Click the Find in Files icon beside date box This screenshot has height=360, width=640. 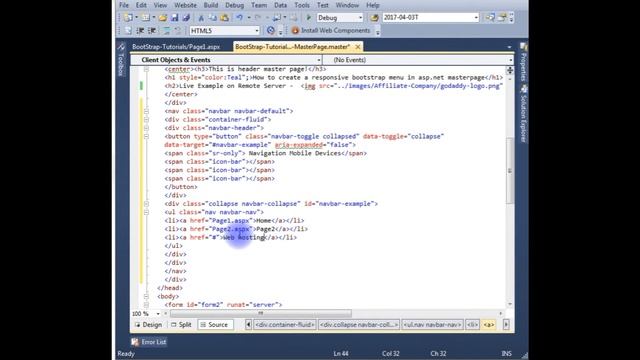tap(374, 18)
